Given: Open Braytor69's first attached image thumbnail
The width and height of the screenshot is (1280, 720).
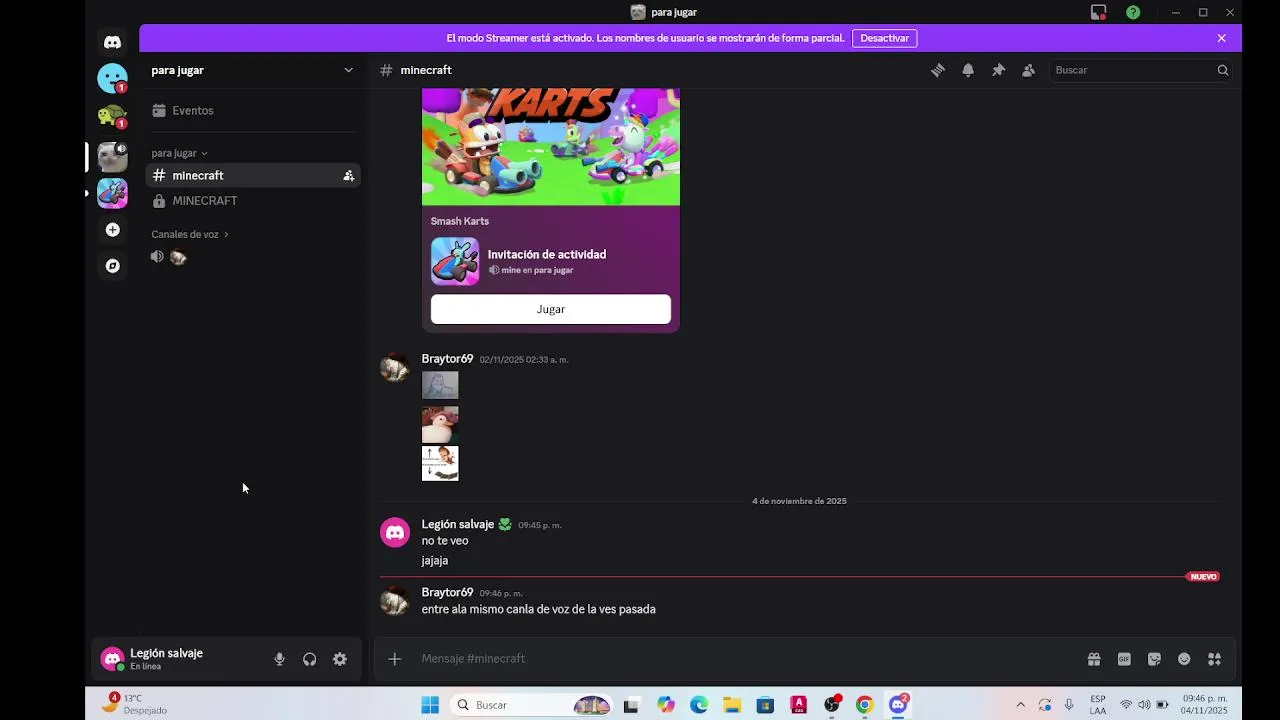Looking at the screenshot, I should tap(440, 385).
